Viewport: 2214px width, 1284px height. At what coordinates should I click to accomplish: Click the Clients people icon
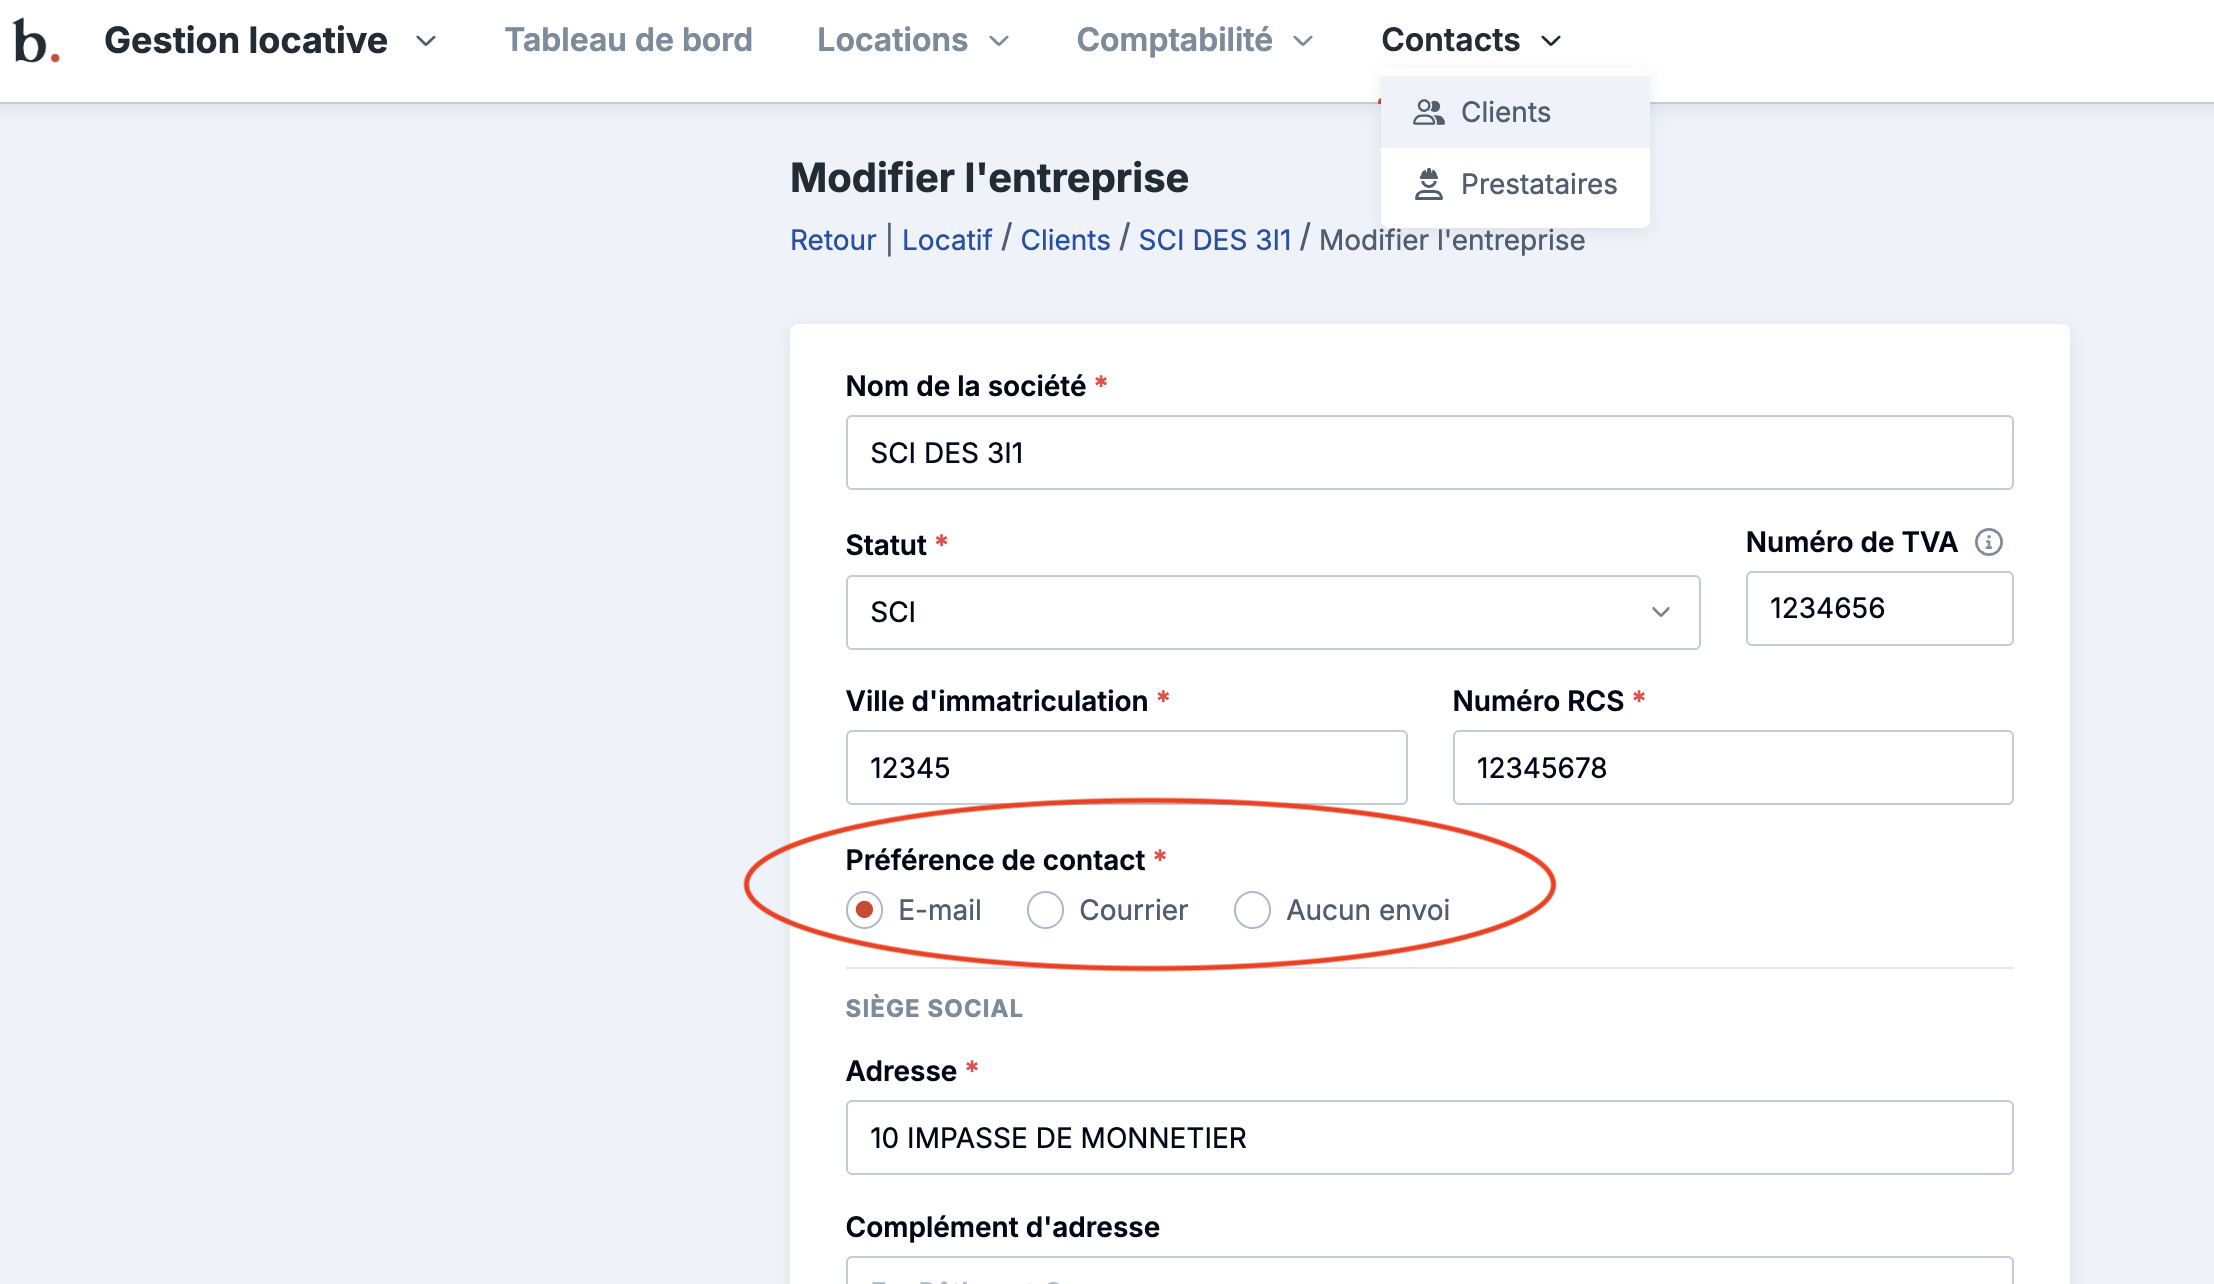coord(1428,112)
